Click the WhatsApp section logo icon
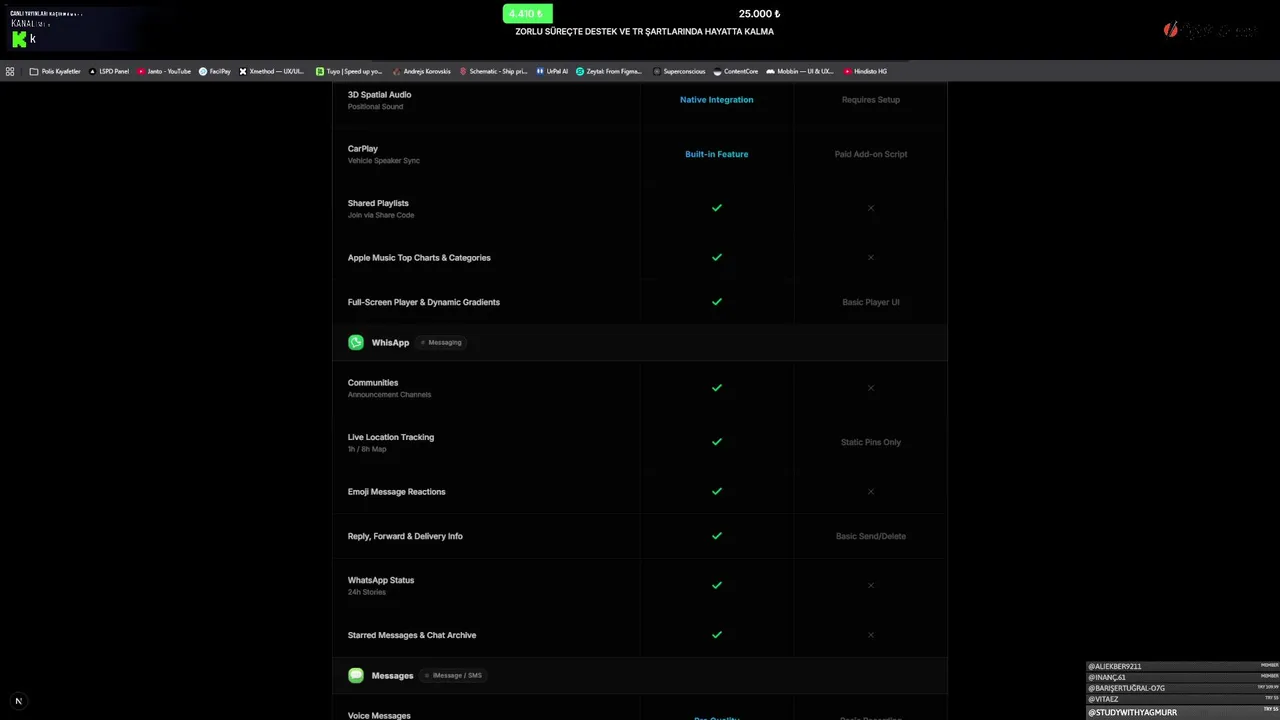The width and height of the screenshot is (1280, 720). coord(356,342)
